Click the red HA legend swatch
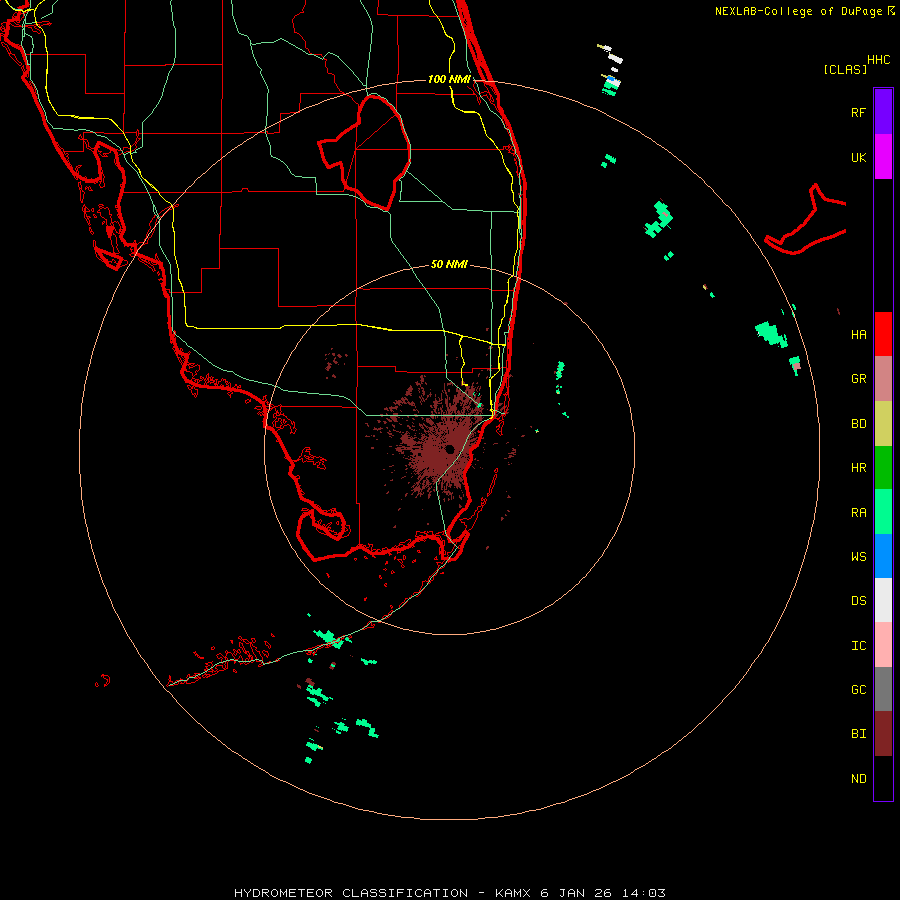 pyautogui.click(x=883, y=334)
